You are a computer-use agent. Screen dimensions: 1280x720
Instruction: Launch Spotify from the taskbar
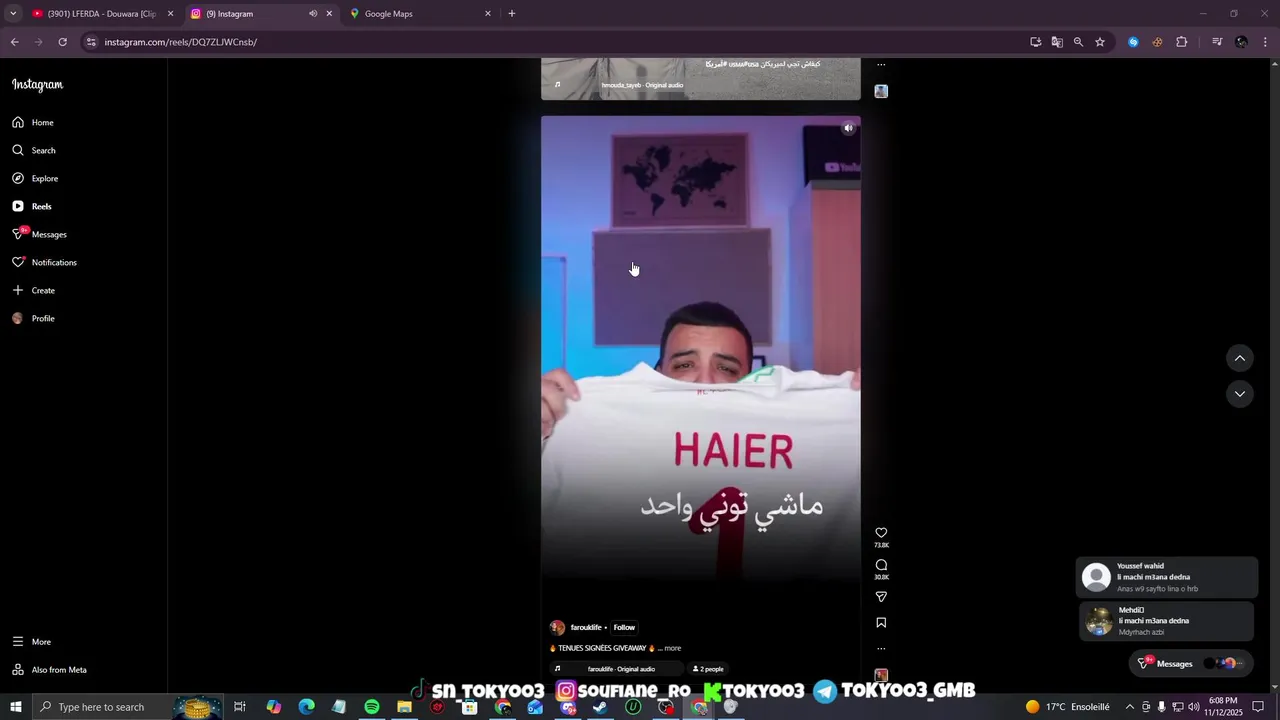pyautogui.click(x=372, y=707)
